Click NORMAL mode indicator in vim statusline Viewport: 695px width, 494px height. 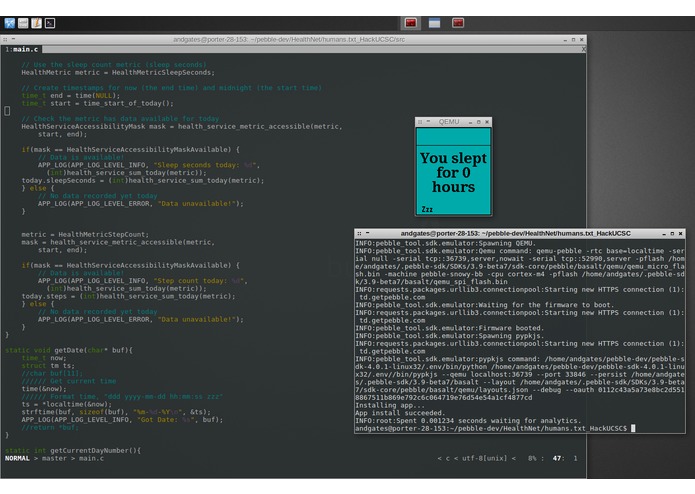pos(17,458)
